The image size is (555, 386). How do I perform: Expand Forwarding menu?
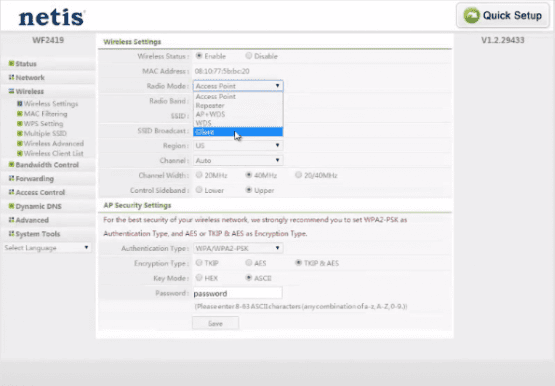[35, 179]
